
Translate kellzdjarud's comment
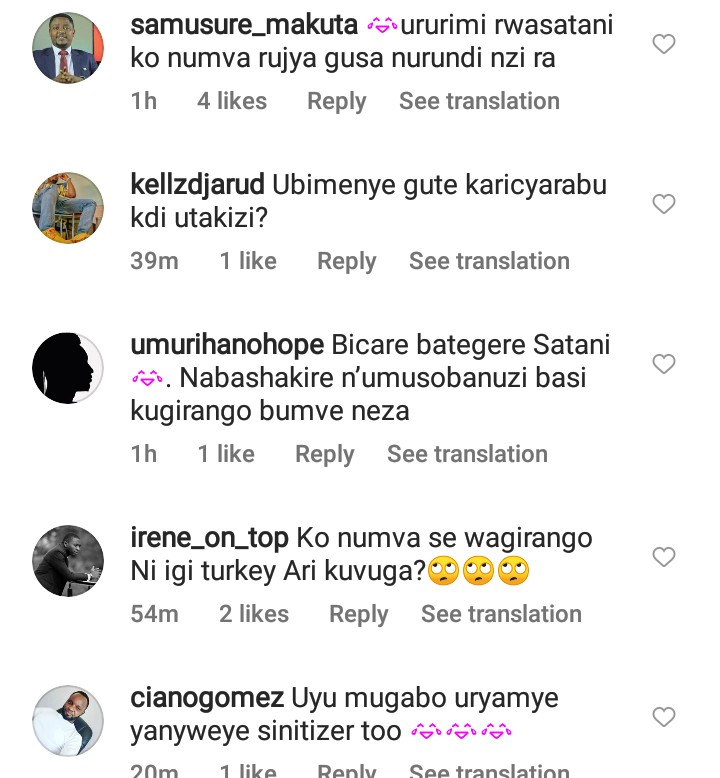[489, 261]
